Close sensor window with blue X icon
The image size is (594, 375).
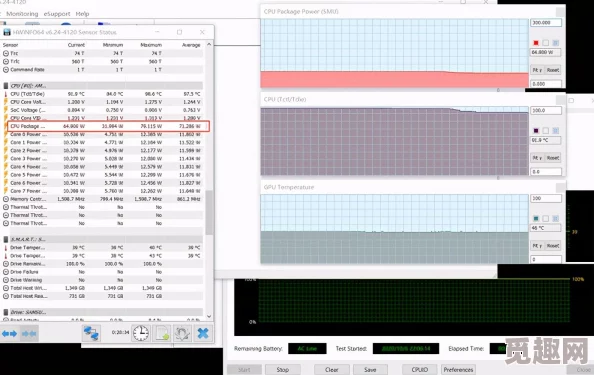click(x=203, y=333)
